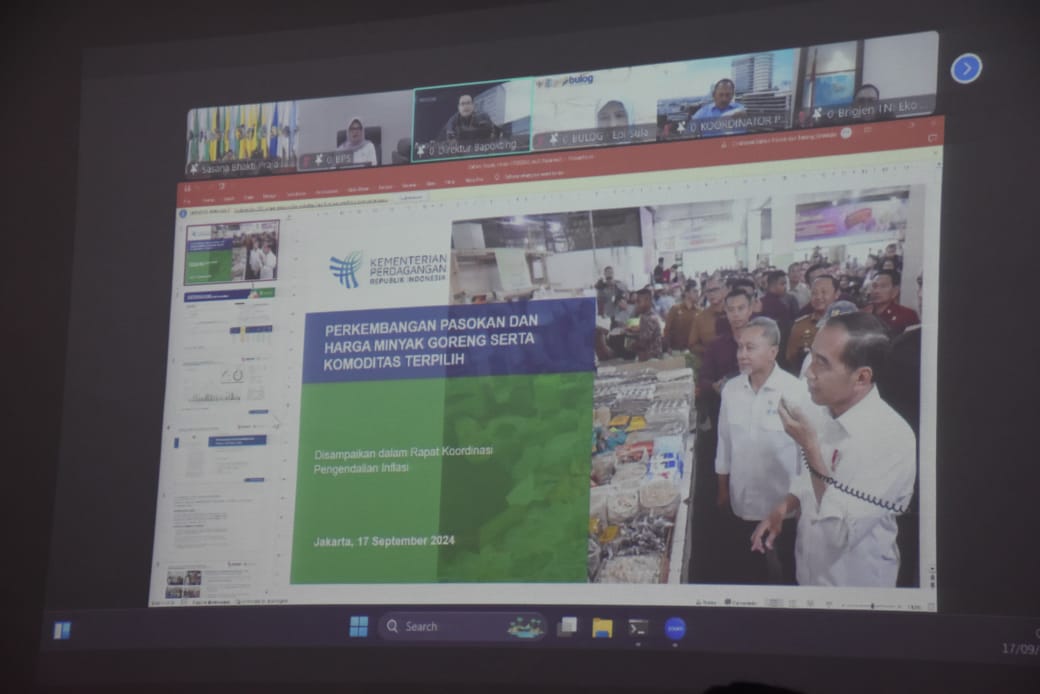Click the taskbar date in system tray
Image resolution: width=1040 pixels, height=694 pixels.
(1020, 649)
